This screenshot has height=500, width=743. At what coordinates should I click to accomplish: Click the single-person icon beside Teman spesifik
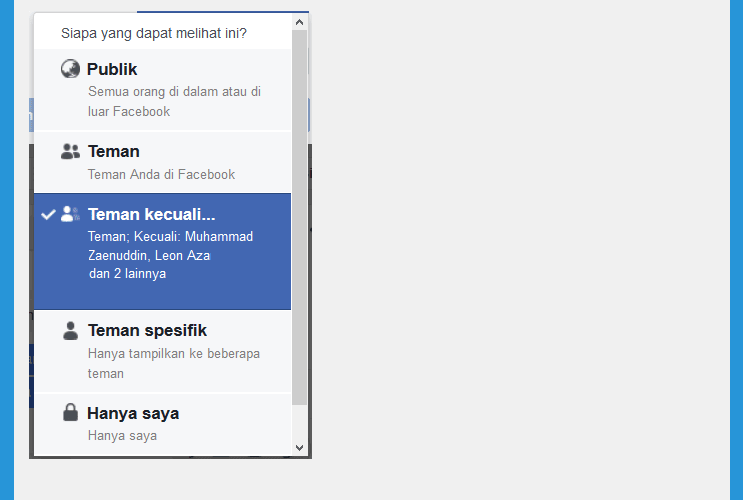pos(70,330)
